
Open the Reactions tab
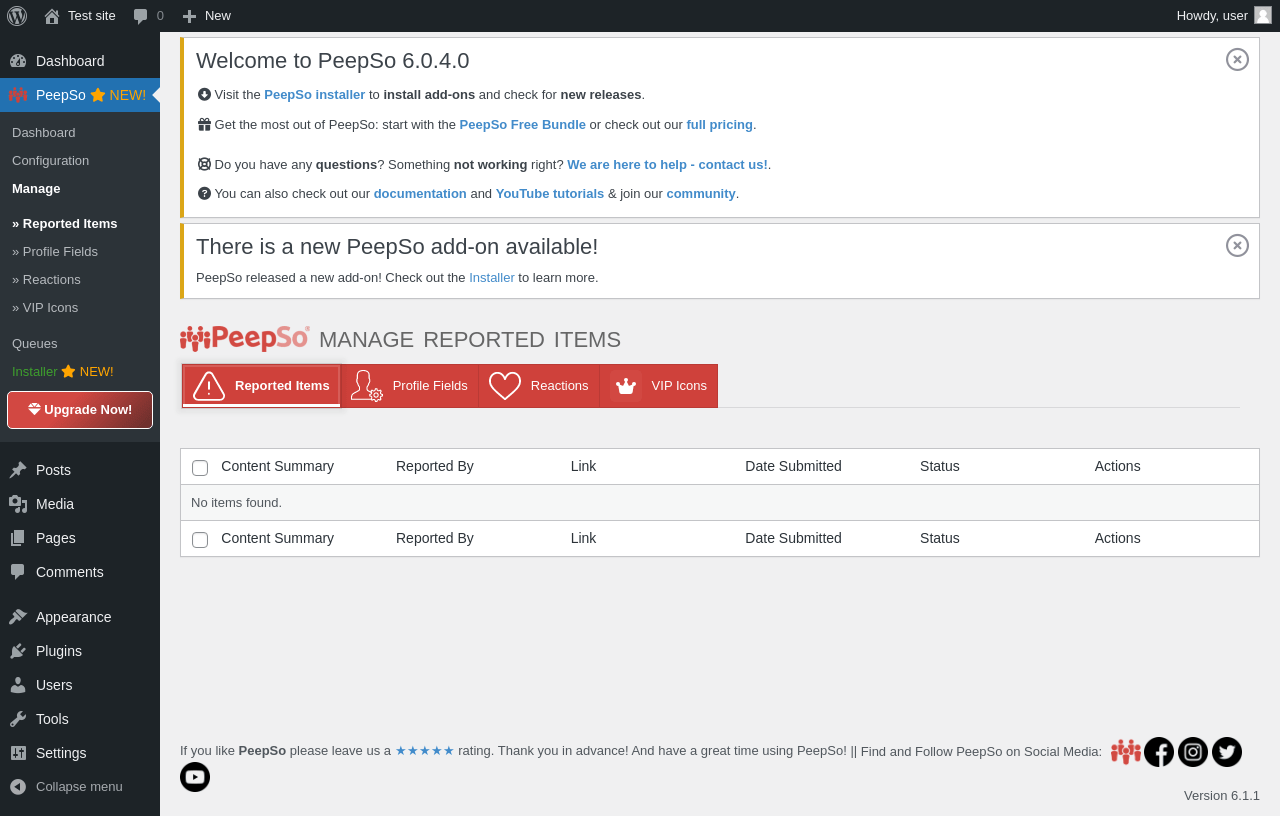point(539,386)
